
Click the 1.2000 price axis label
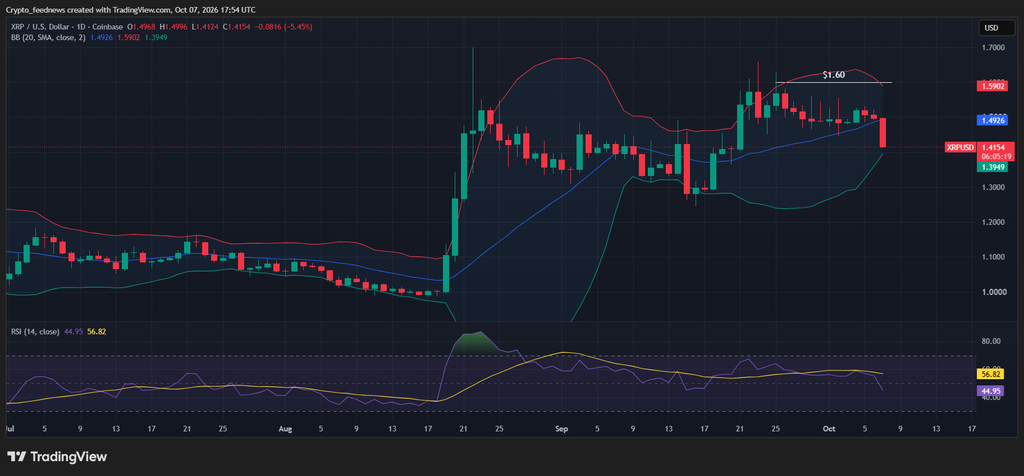pyautogui.click(x=991, y=222)
